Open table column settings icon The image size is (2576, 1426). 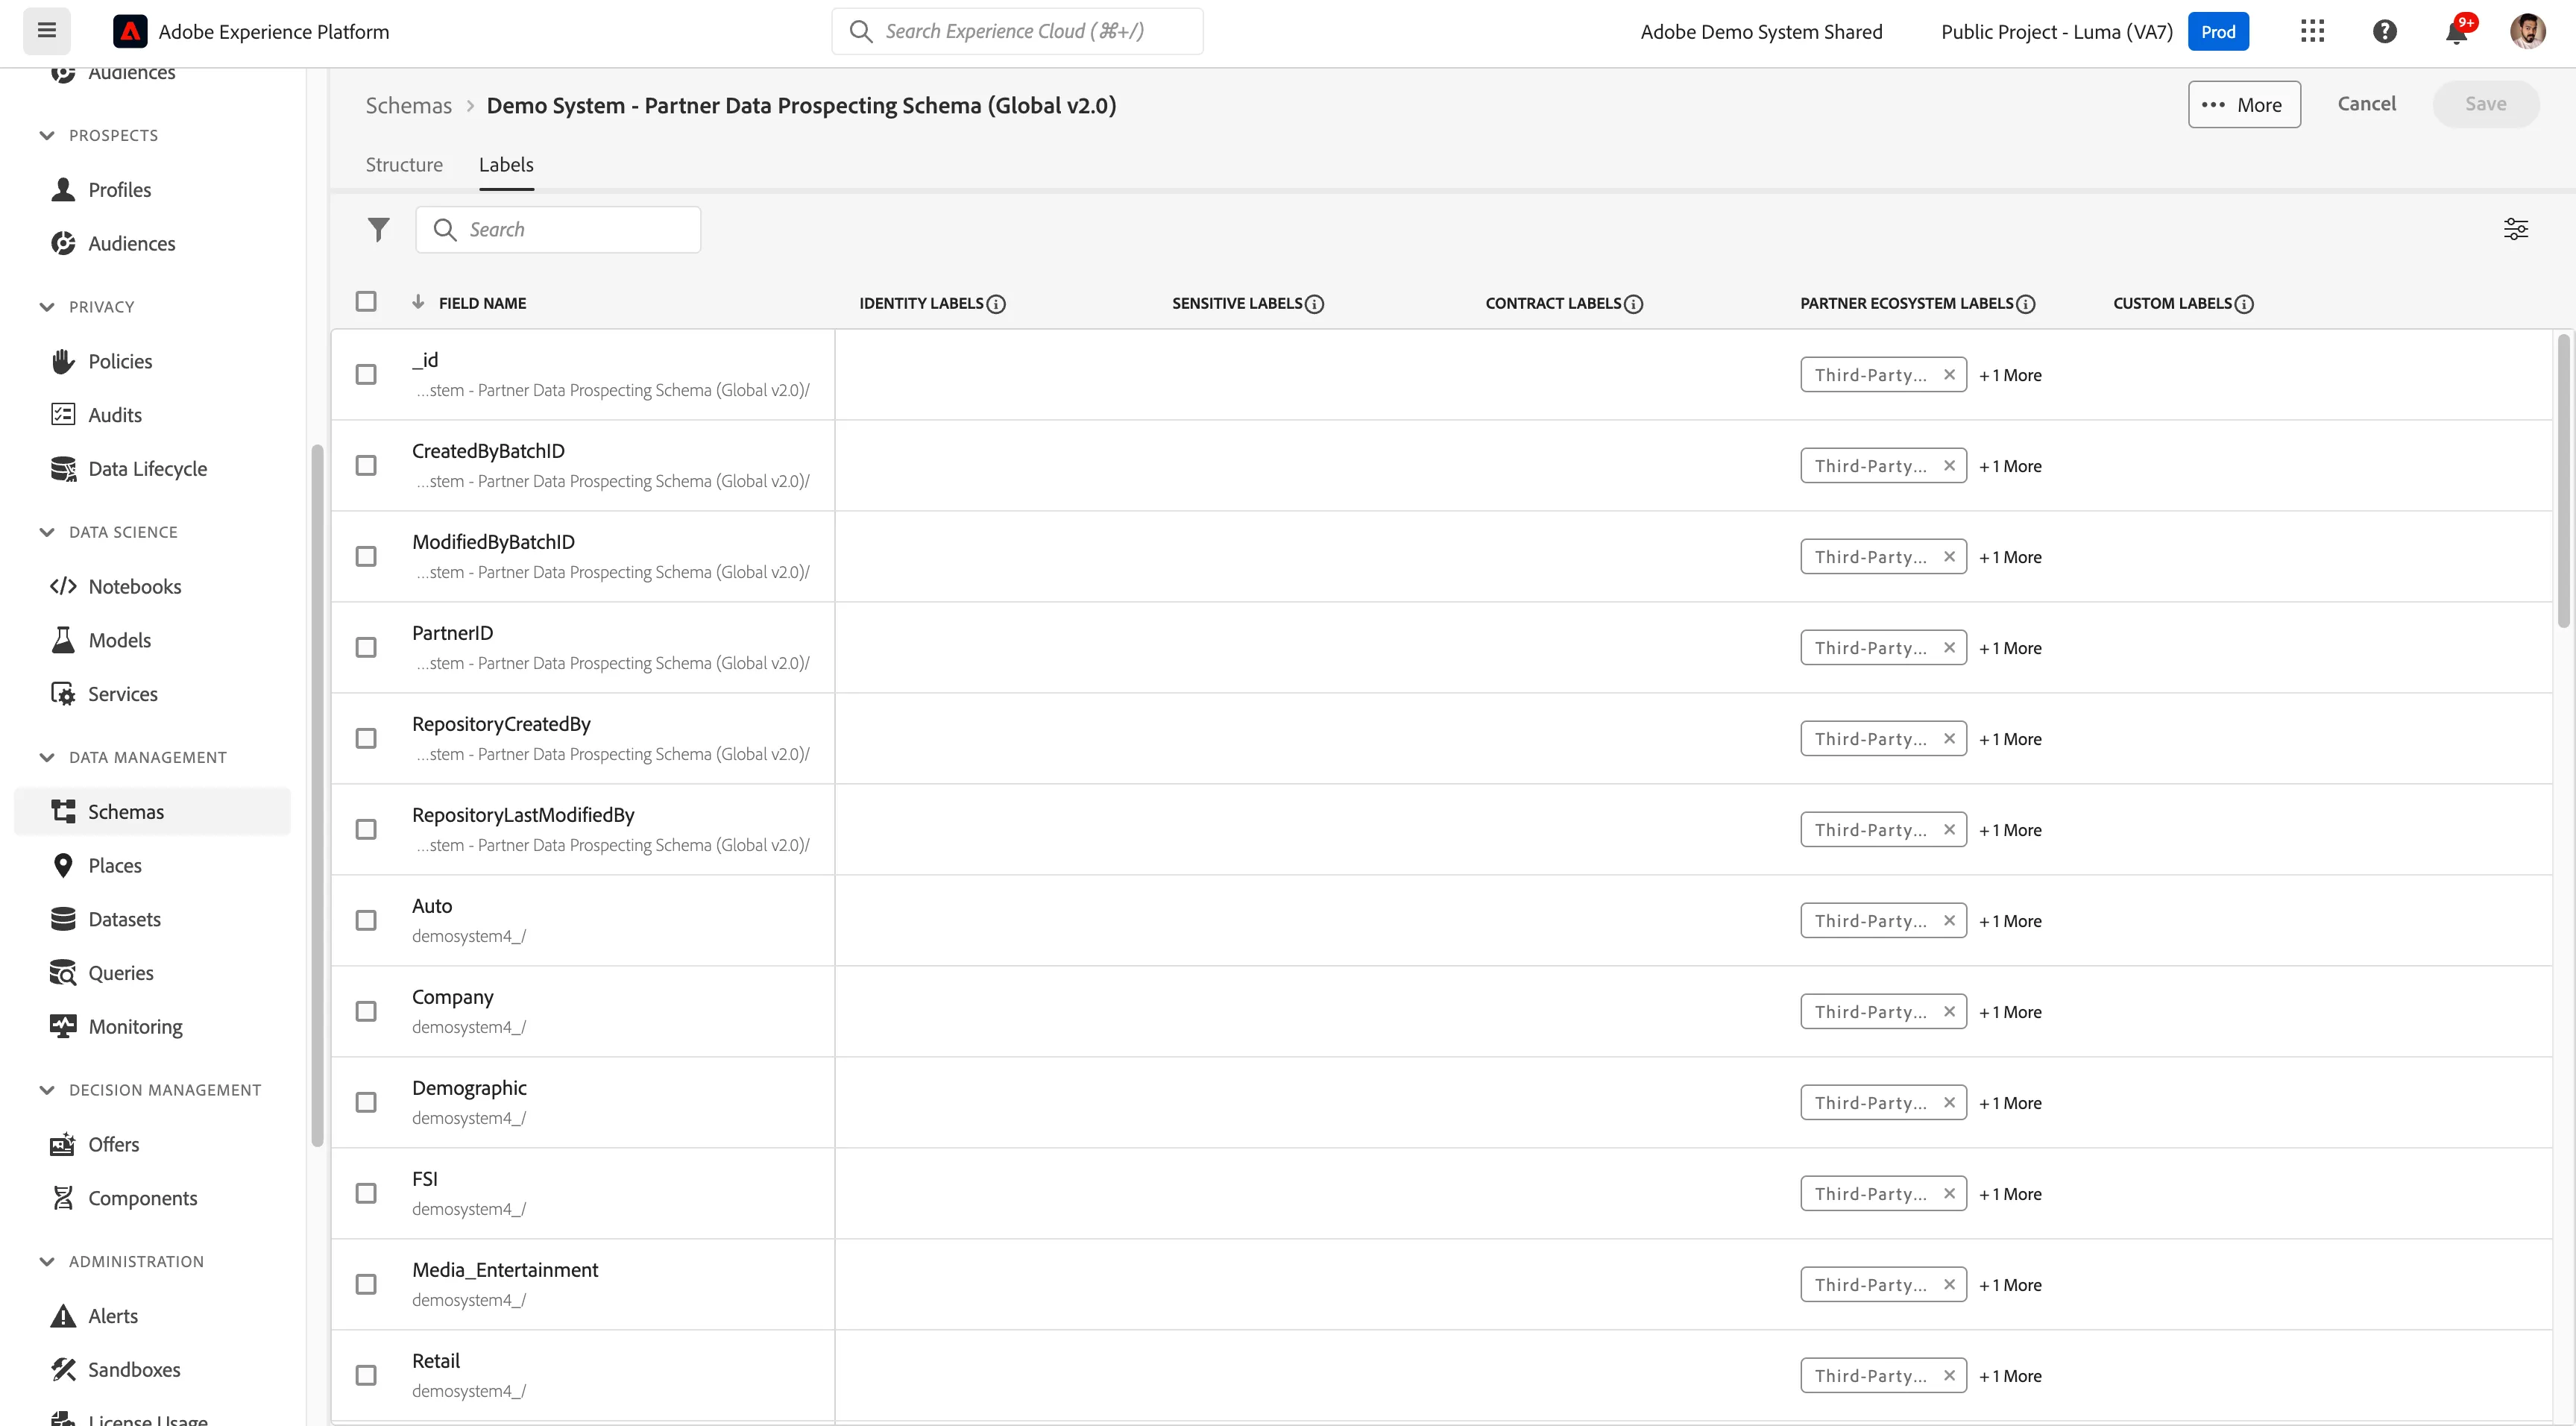[x=2516, y=229]
